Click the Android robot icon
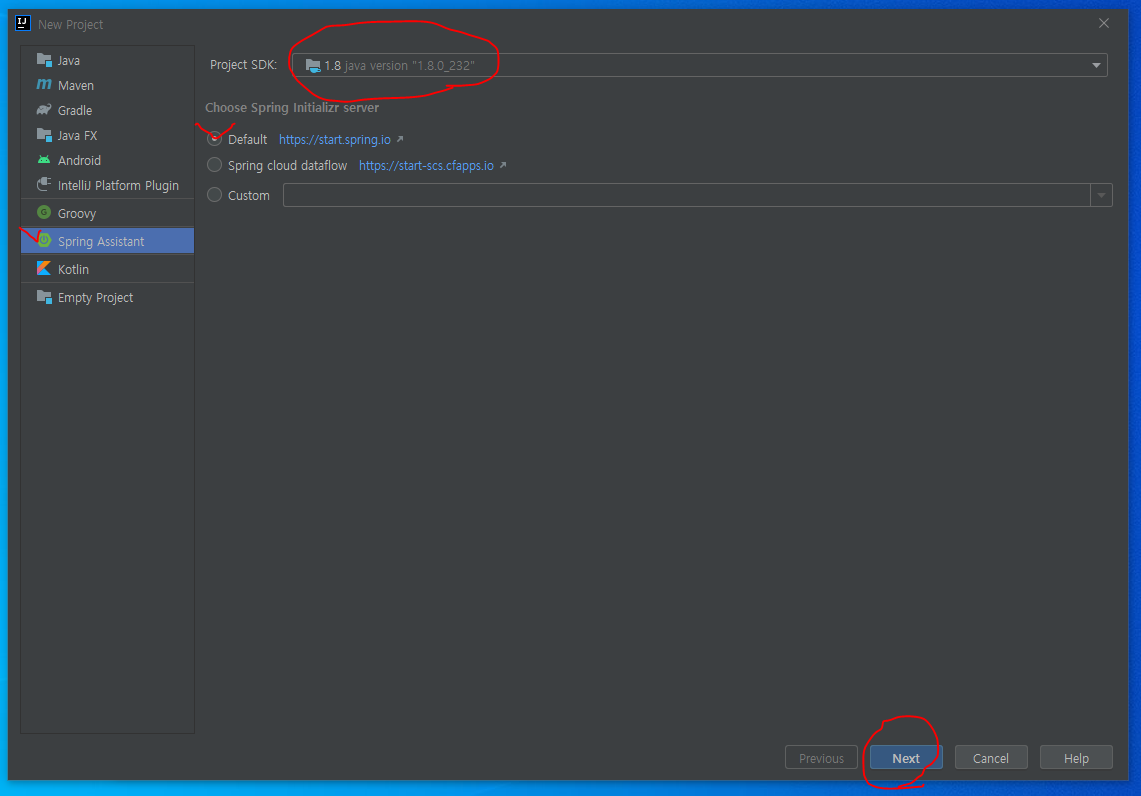This screenshot has height=796, width=1141. tap(44, 159)
